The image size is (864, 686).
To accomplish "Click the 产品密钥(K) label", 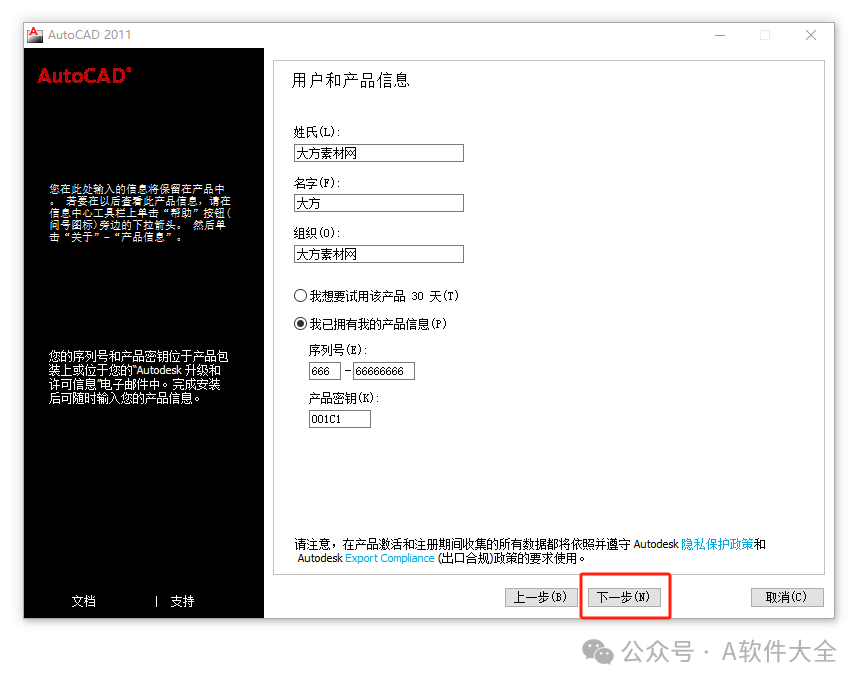I will [344, 398].
